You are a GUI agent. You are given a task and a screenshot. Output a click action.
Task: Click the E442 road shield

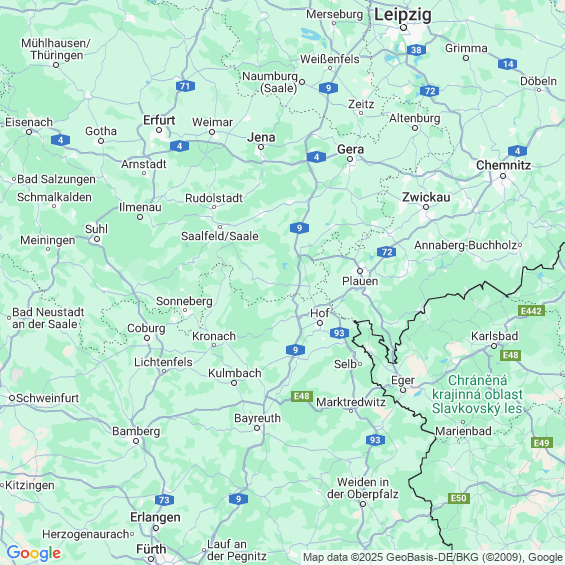pos(531,311)
